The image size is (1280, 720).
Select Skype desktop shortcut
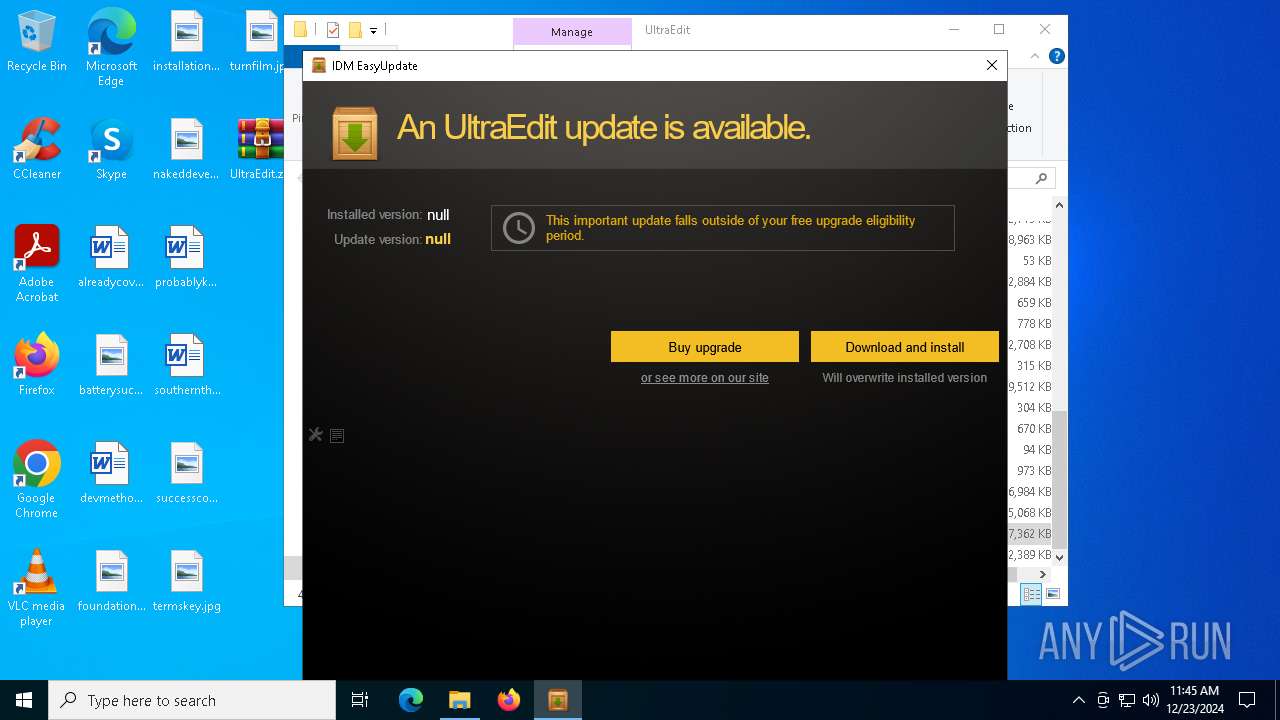(x=111, y=148)
